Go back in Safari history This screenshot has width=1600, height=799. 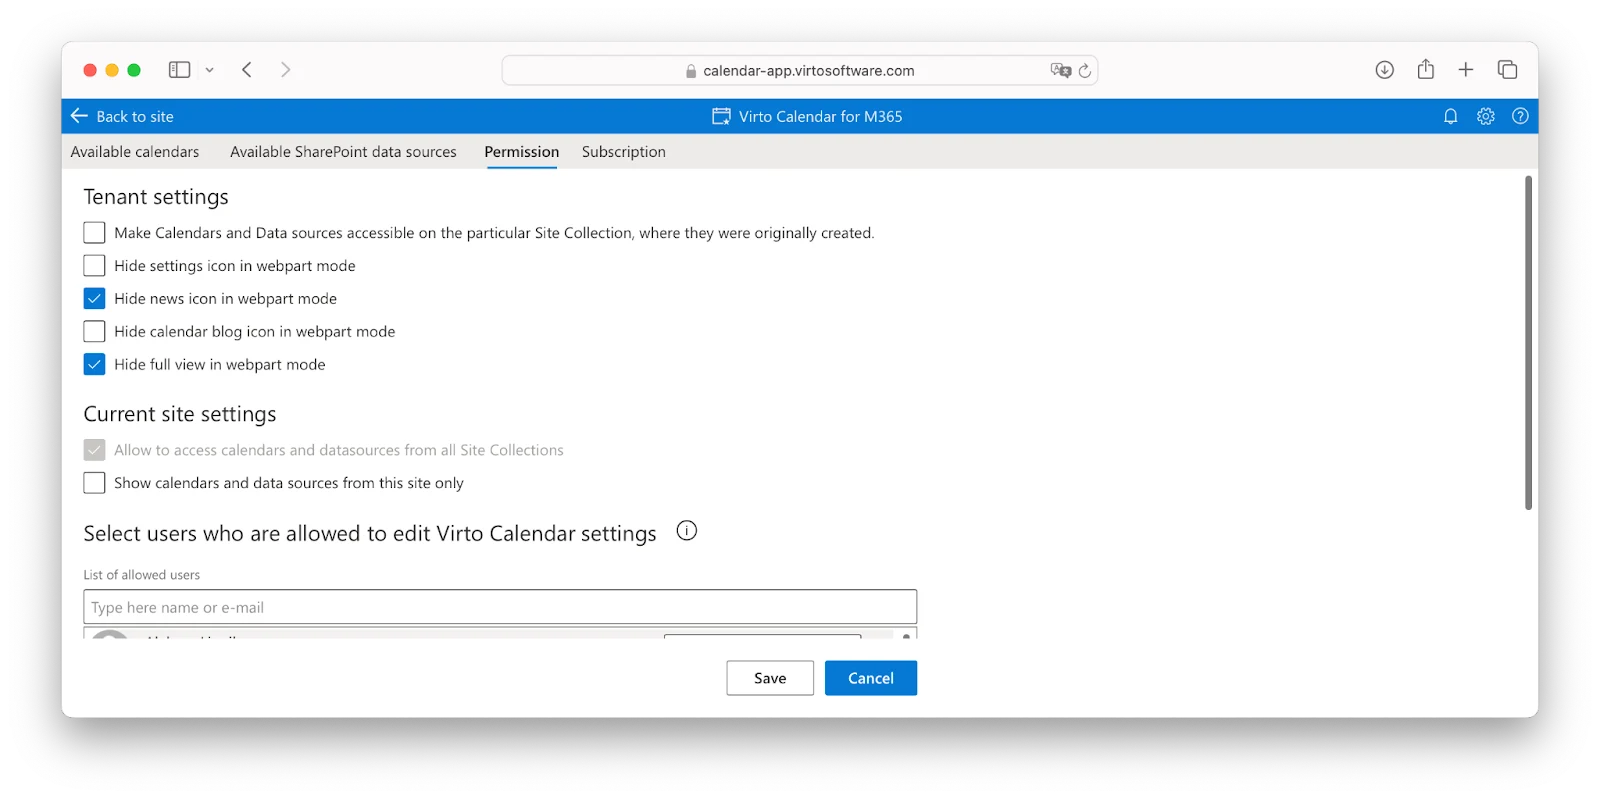[247, 70]
